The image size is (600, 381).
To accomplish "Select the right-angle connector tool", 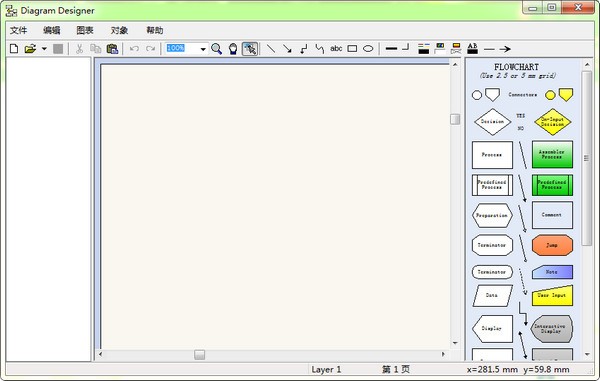I will coord(303,49).
